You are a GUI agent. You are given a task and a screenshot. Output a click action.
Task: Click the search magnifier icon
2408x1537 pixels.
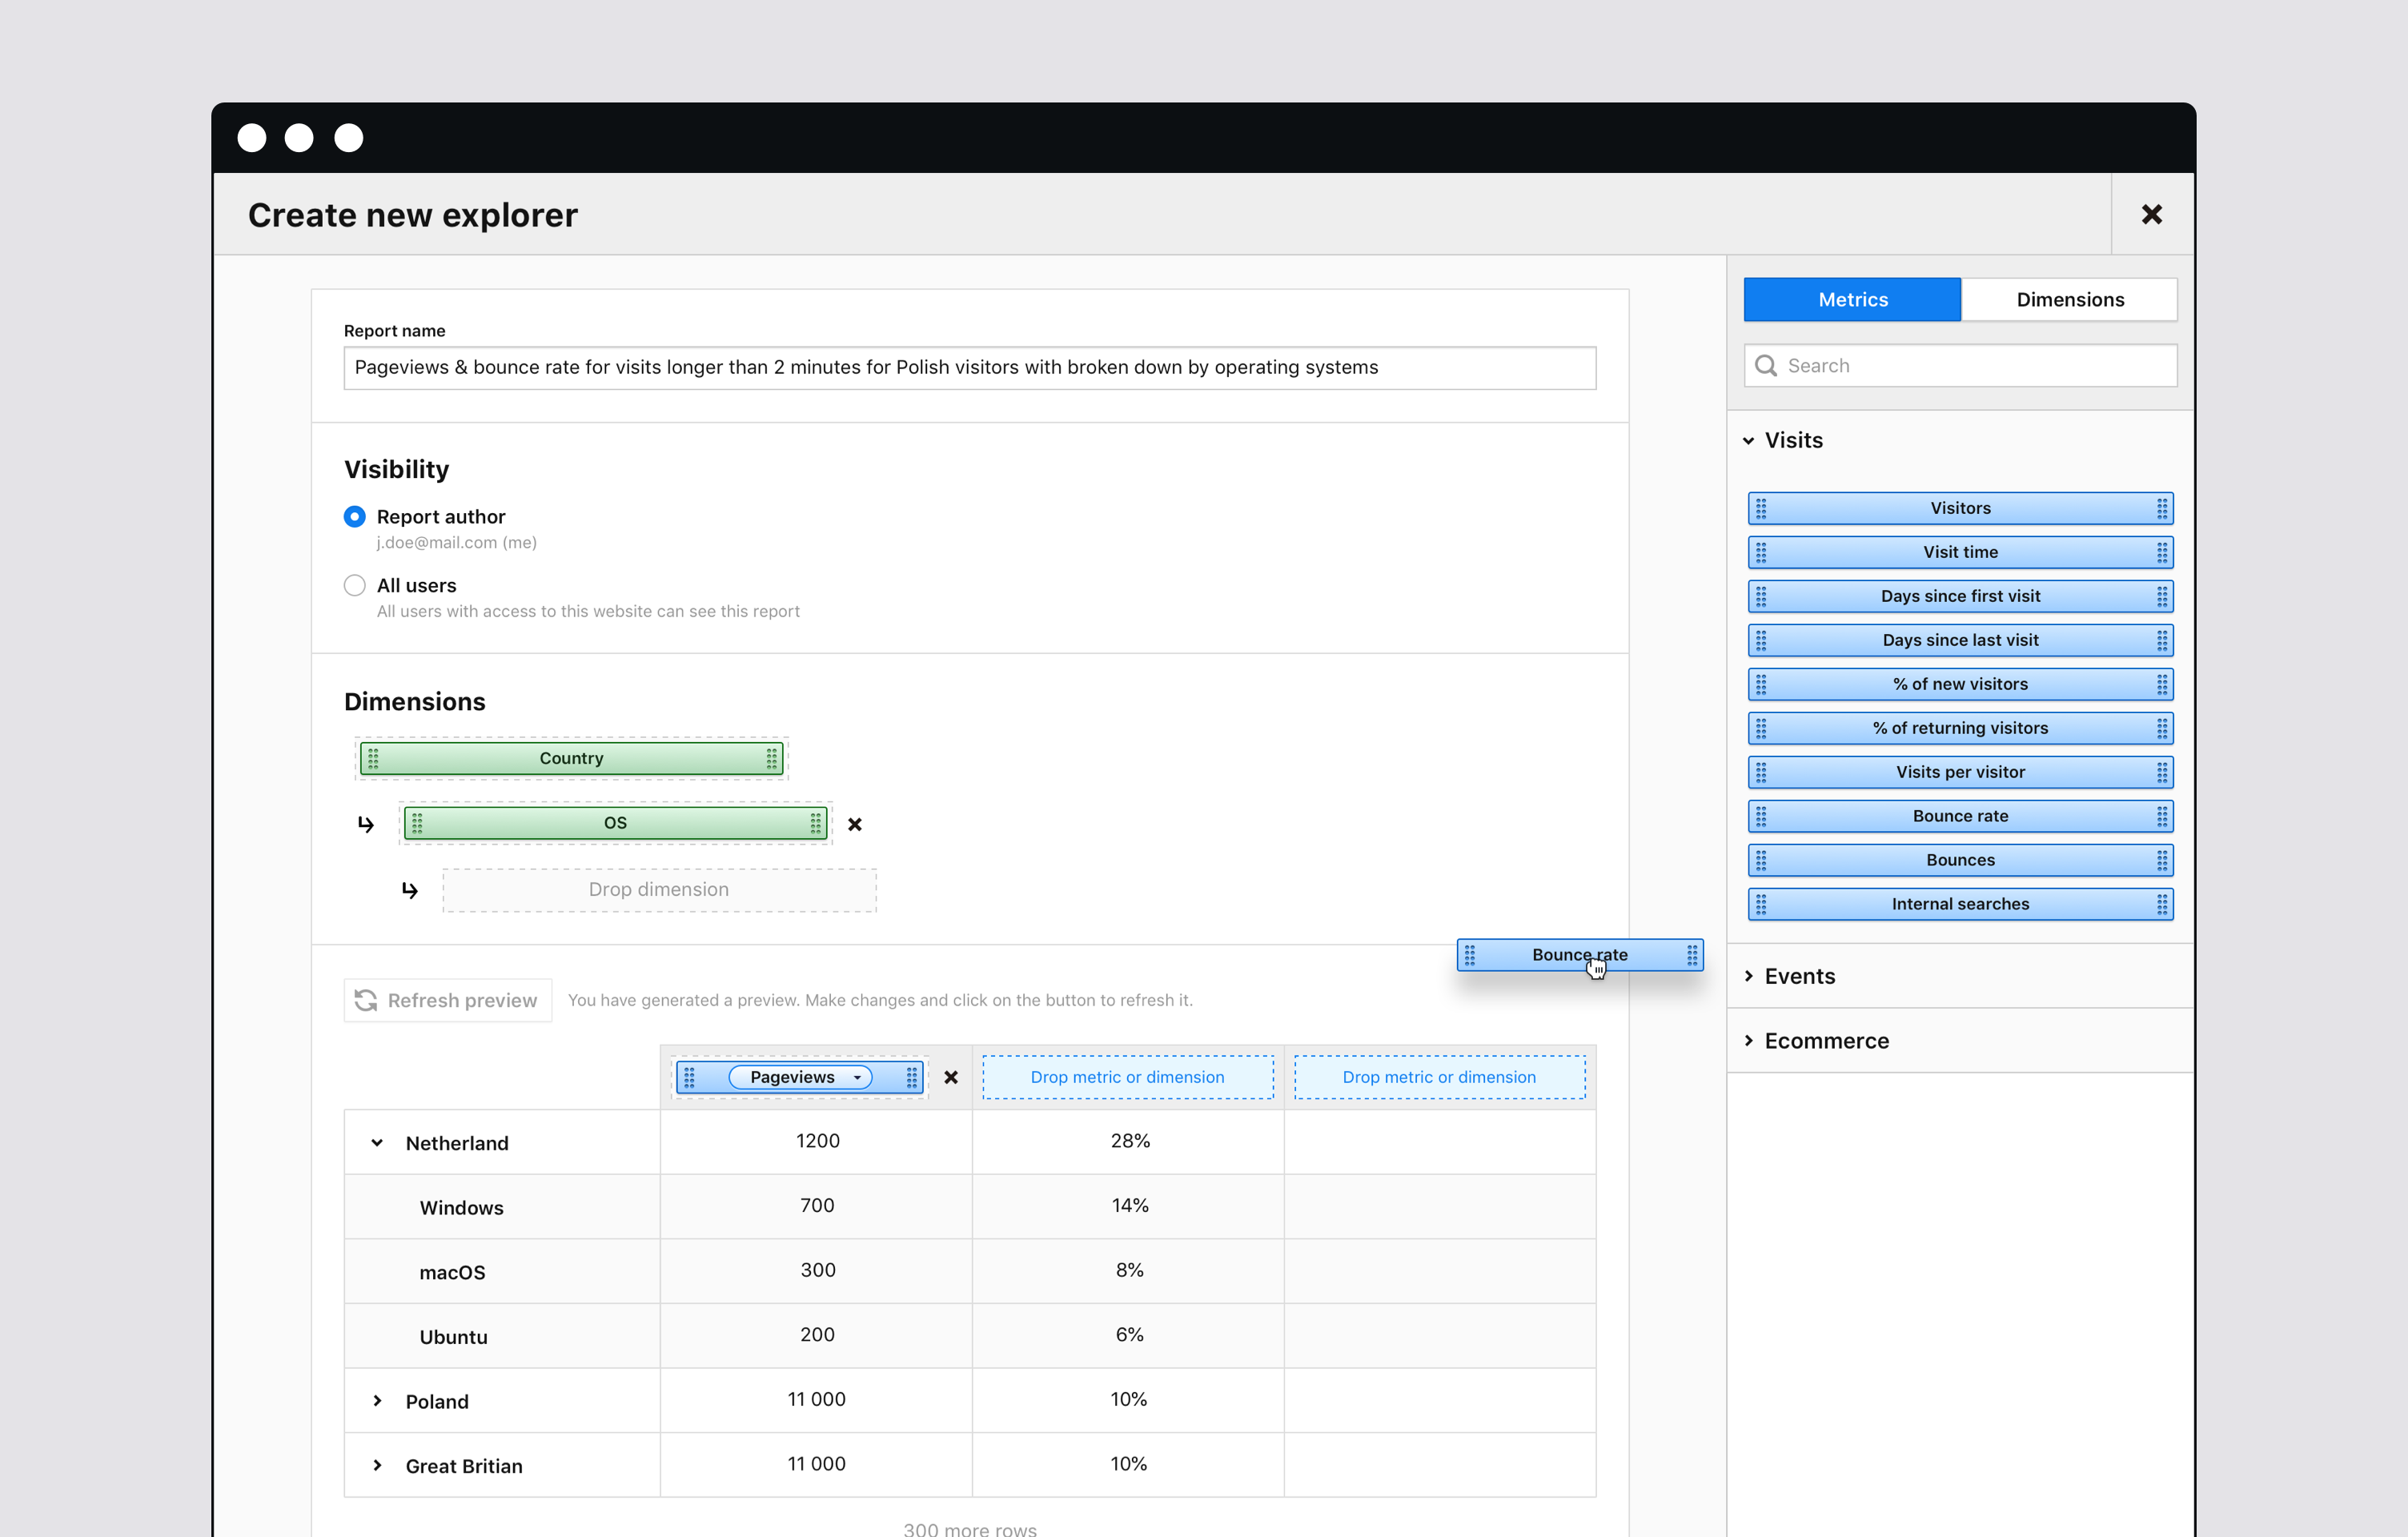1766,365
